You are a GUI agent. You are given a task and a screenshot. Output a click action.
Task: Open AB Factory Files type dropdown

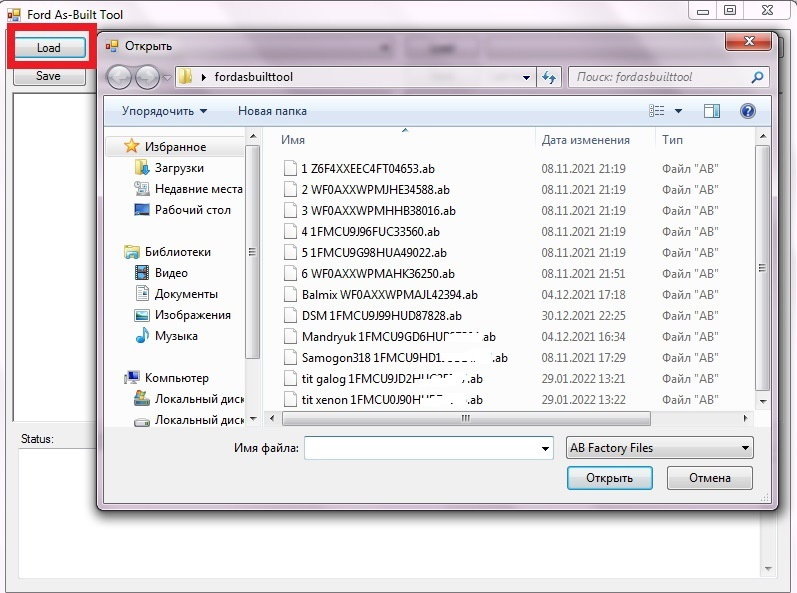click(660, 448)
